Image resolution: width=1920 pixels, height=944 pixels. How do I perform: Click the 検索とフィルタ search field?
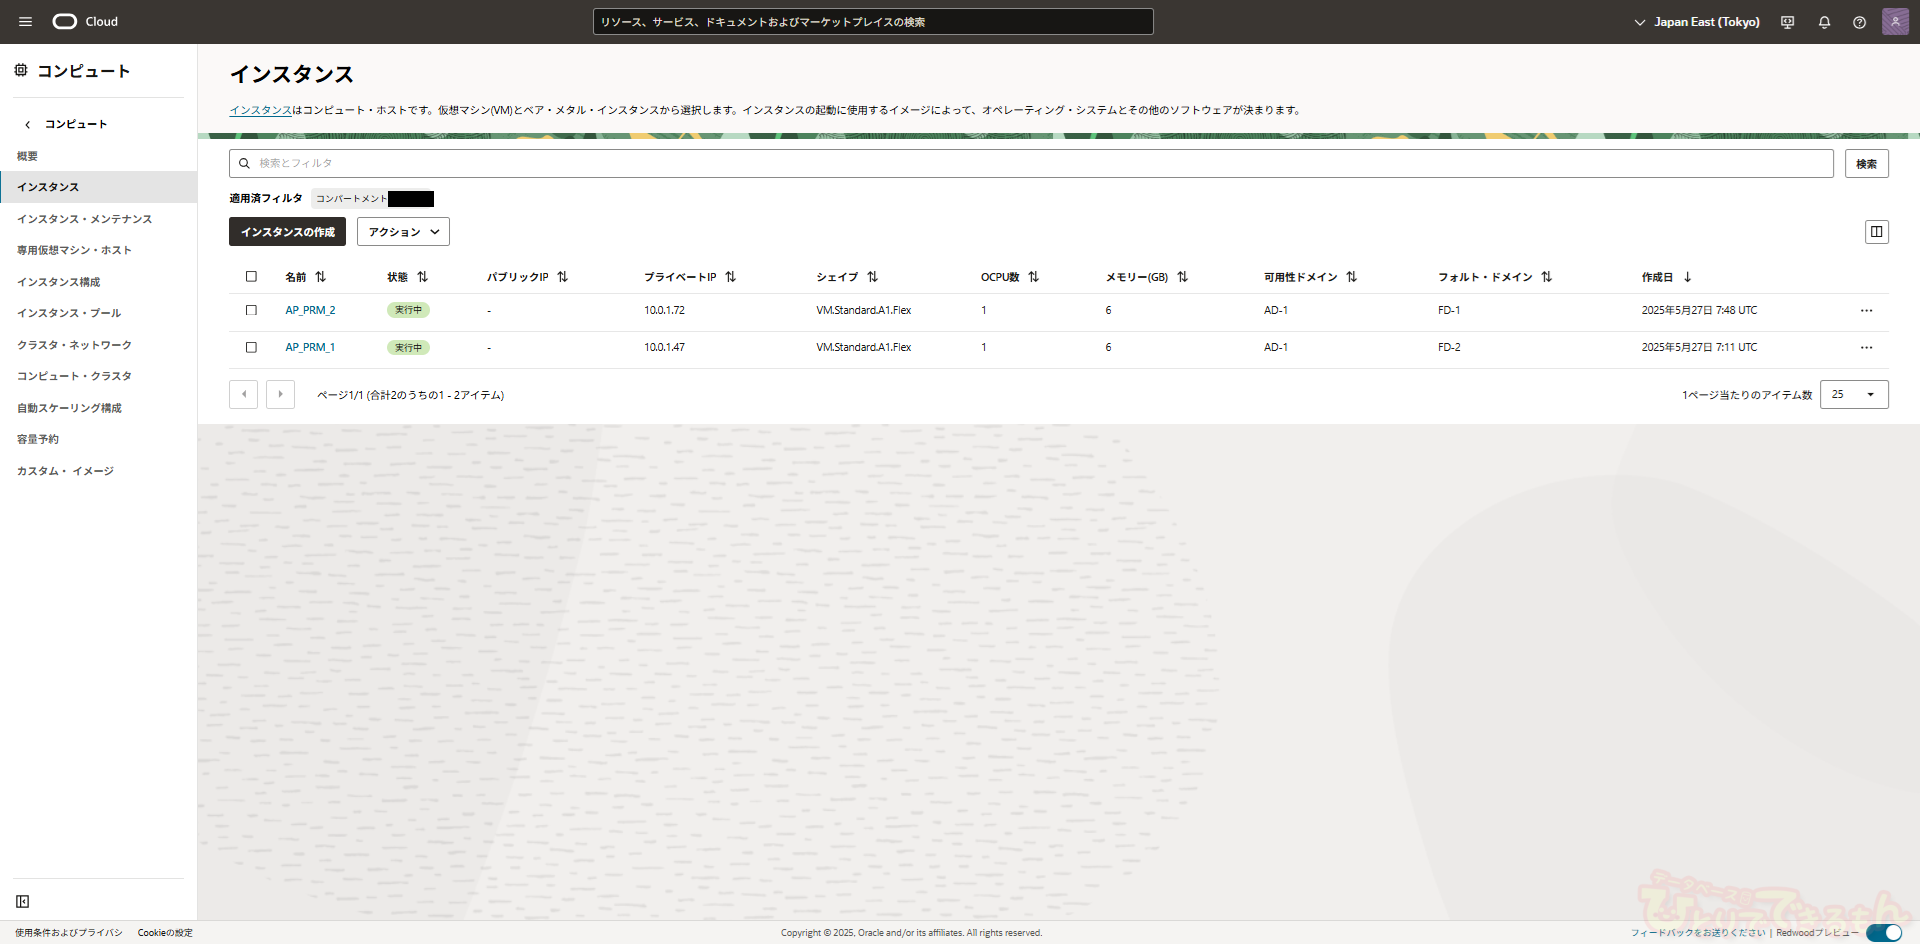[x=1030, y=163]
